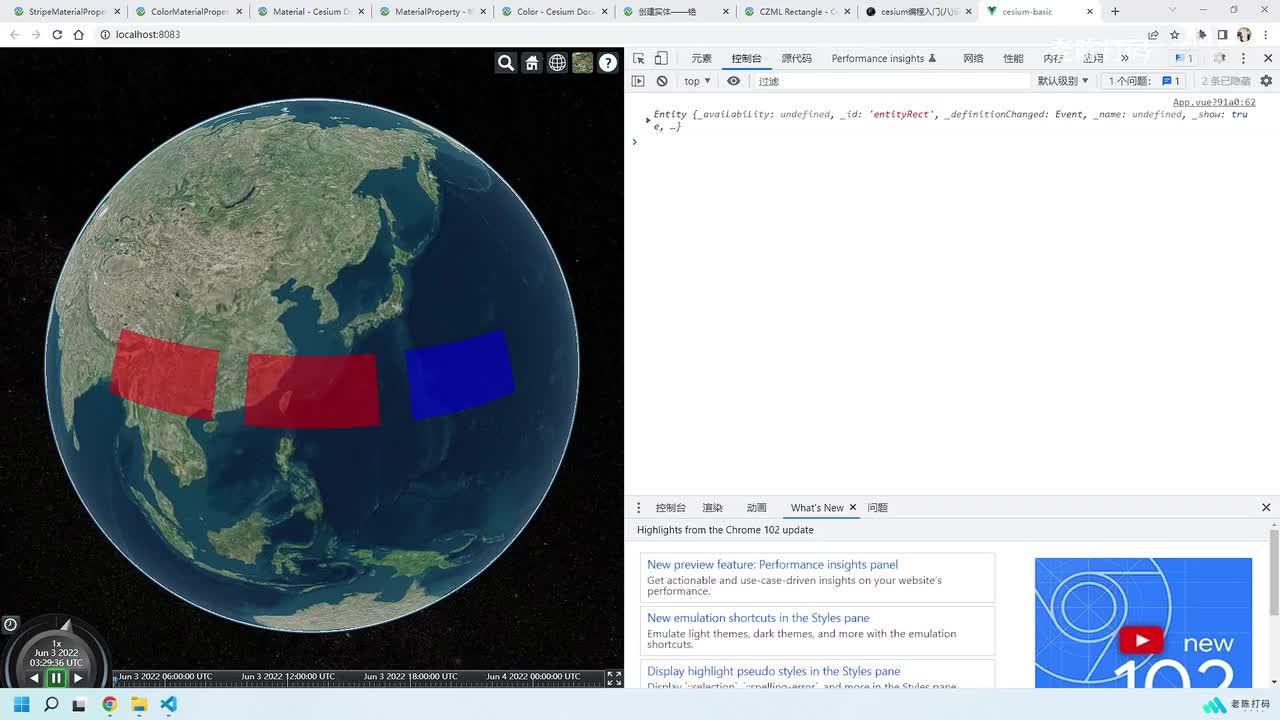Clear the console output
This screenshot has width=1280, height=720.
[662, 81]
